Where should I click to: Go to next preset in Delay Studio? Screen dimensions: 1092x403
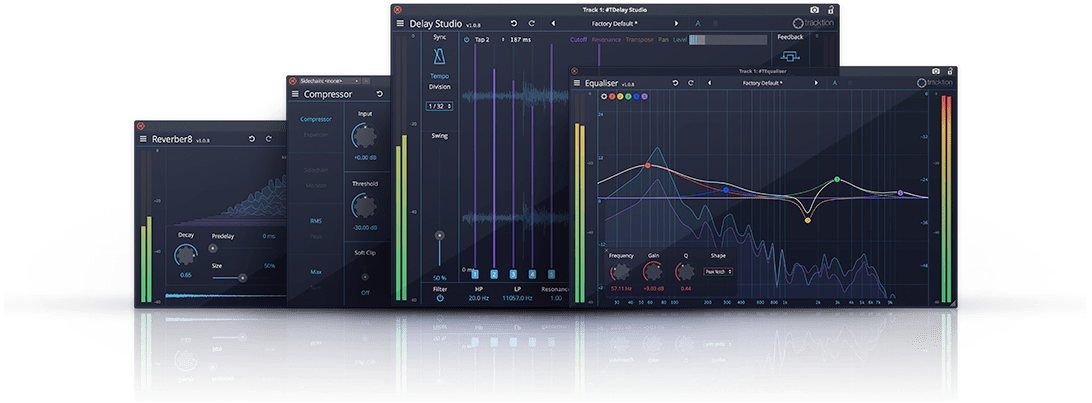676,23
